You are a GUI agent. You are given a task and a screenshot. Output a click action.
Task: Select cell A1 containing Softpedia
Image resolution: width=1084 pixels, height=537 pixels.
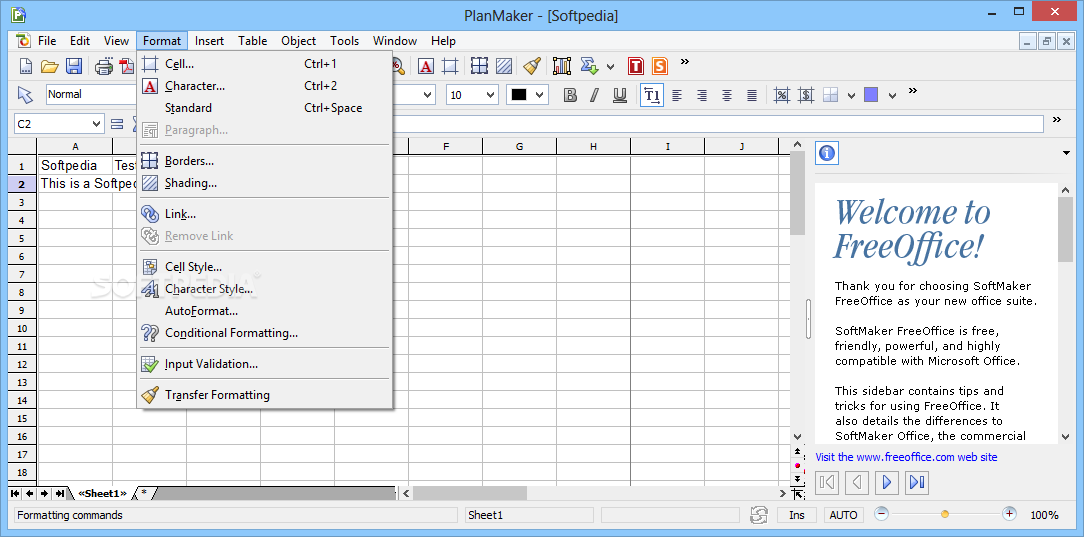[75, 166]
